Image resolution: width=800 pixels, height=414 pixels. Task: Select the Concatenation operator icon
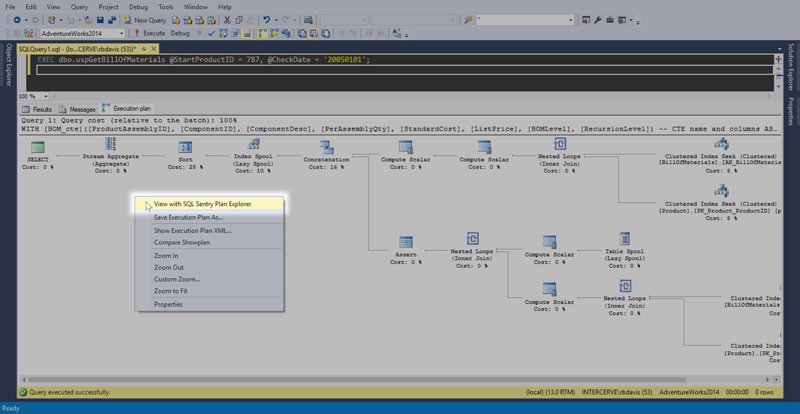[x=327, y=146]
